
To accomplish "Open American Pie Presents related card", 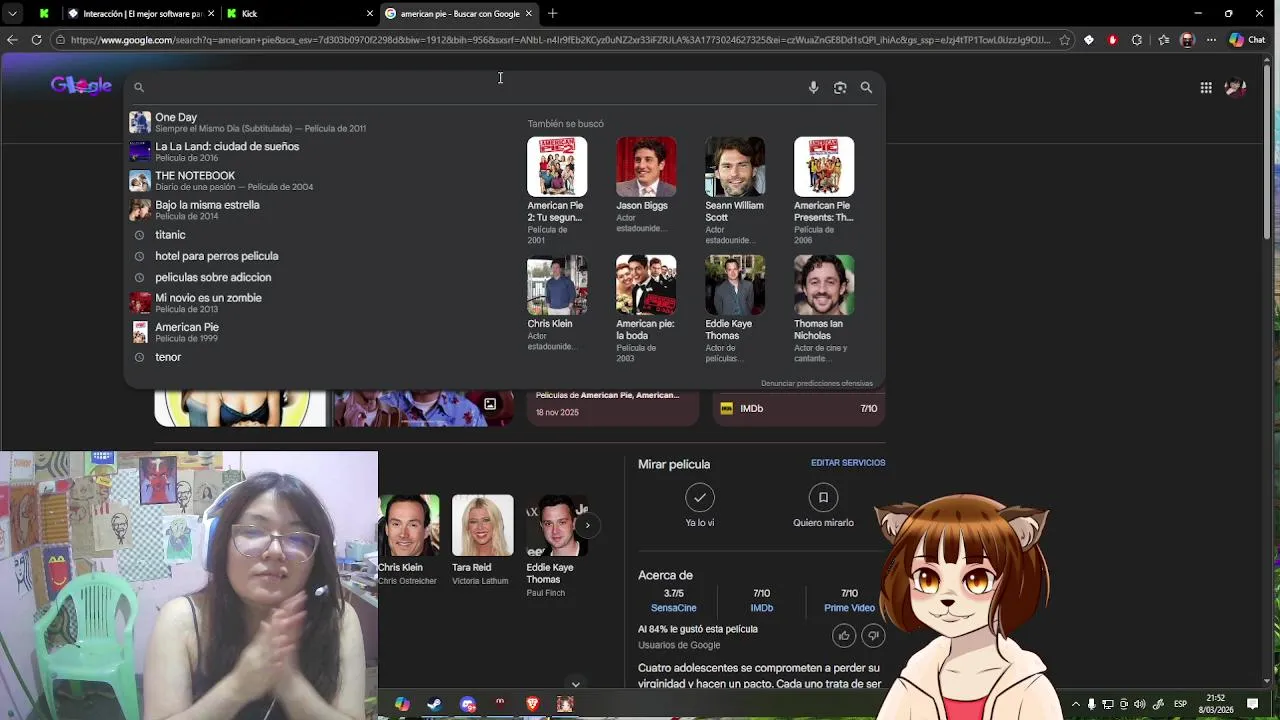I will [823, 190].
